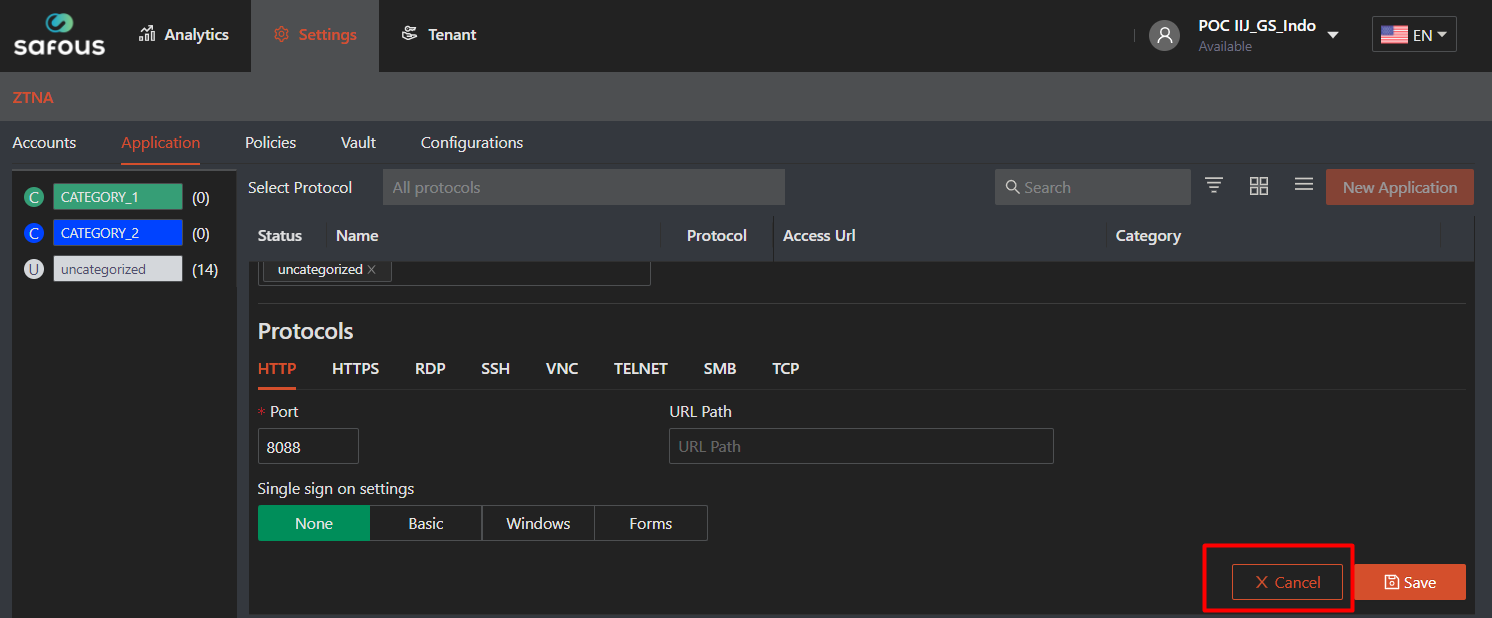1492x618 pixels.
Task: Select Basic single sign on option
Action: [426, 523]
